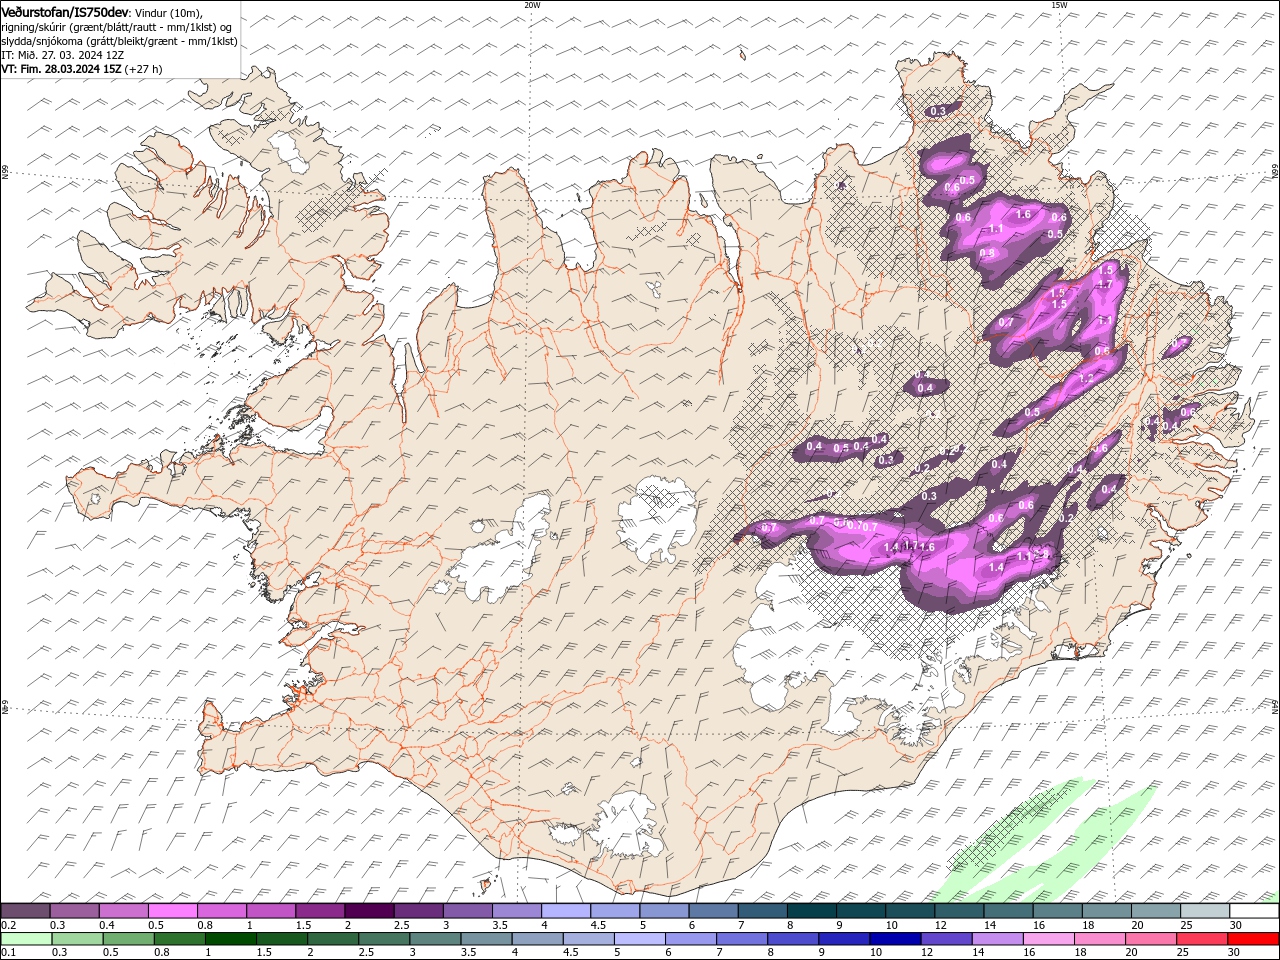The height and width of the screenshot is (960, 1280).
Task: Click the 1.2 snowfall value on the map
Action: (1086, 378)
